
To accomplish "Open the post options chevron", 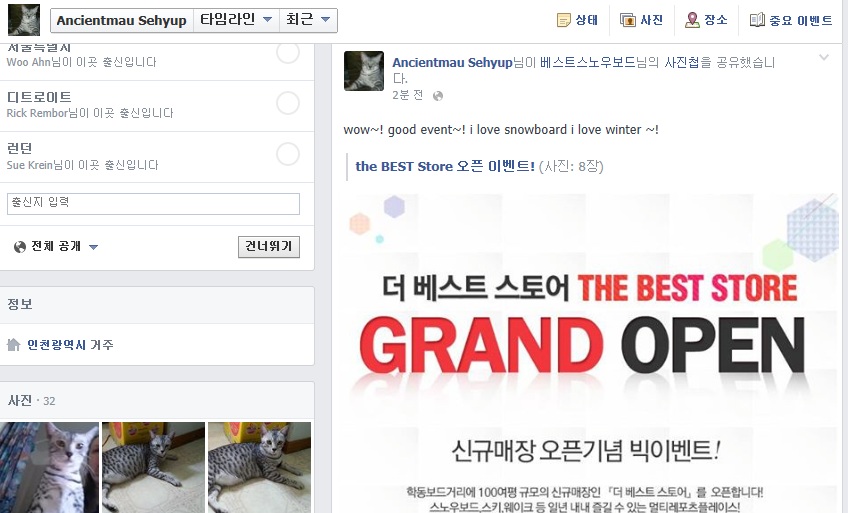I will [x=824, y=57].
